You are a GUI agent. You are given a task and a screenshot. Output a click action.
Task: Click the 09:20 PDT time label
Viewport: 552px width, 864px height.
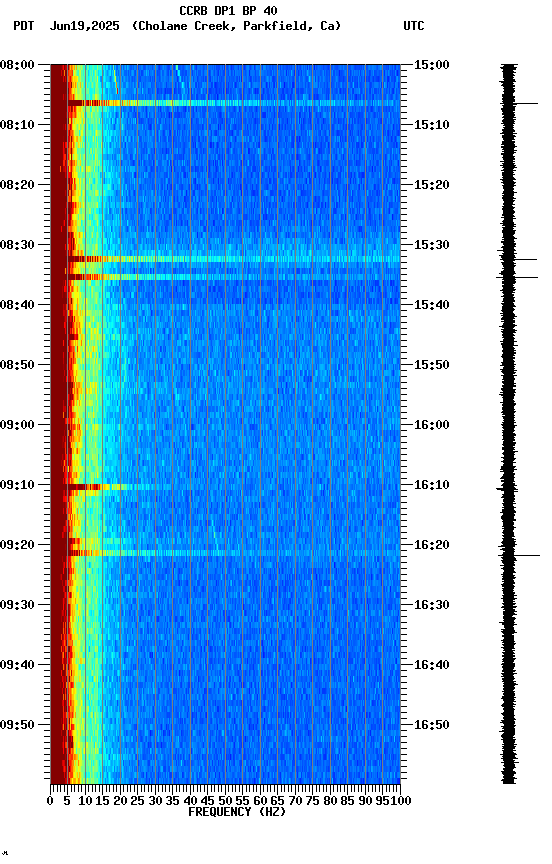pos(17,545)
